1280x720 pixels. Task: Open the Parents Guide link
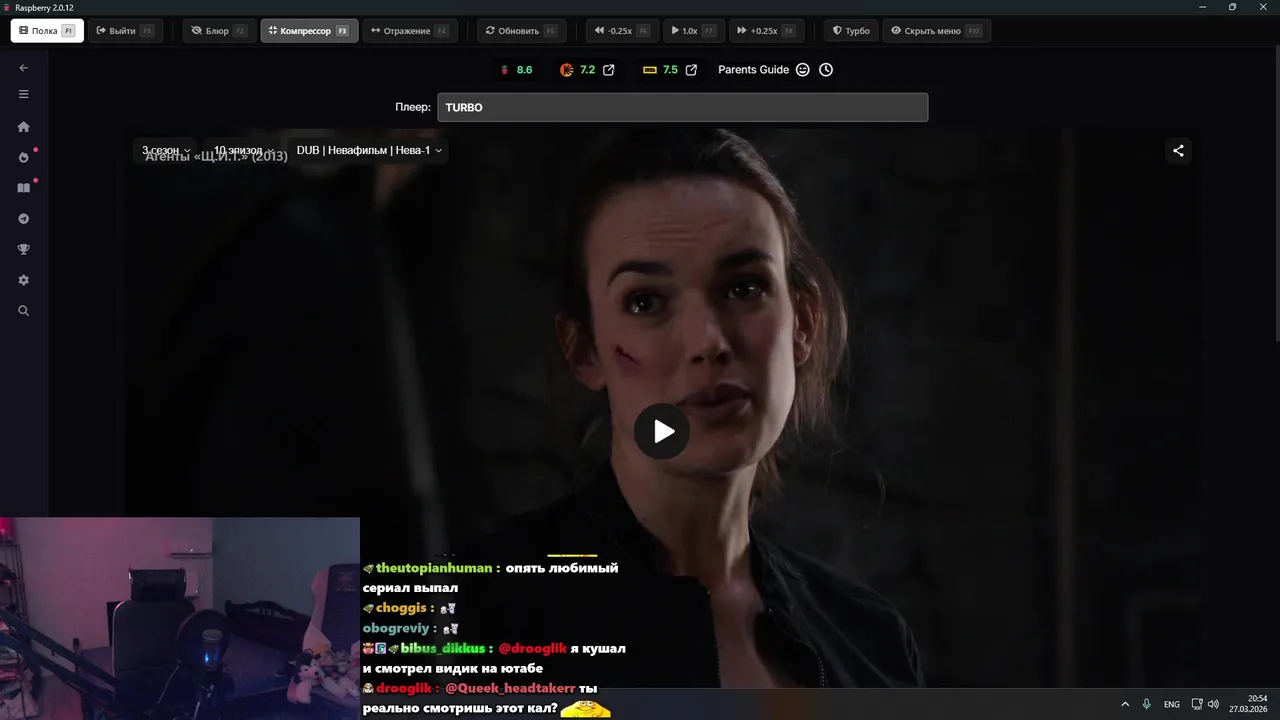753,70
